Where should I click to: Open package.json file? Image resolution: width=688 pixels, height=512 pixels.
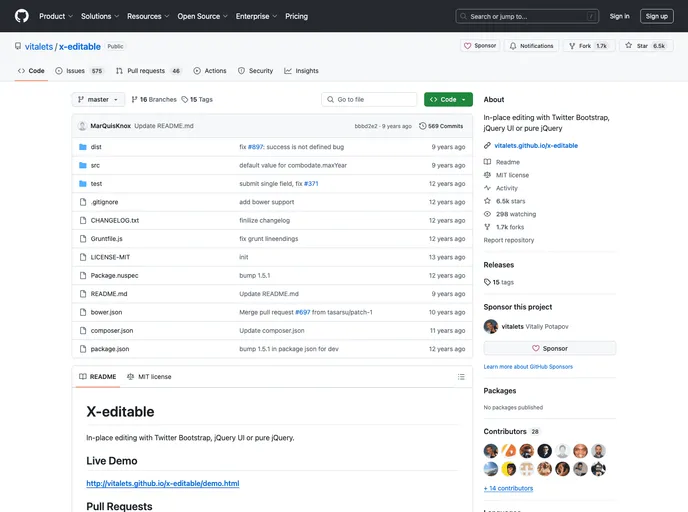pos(110,349)
